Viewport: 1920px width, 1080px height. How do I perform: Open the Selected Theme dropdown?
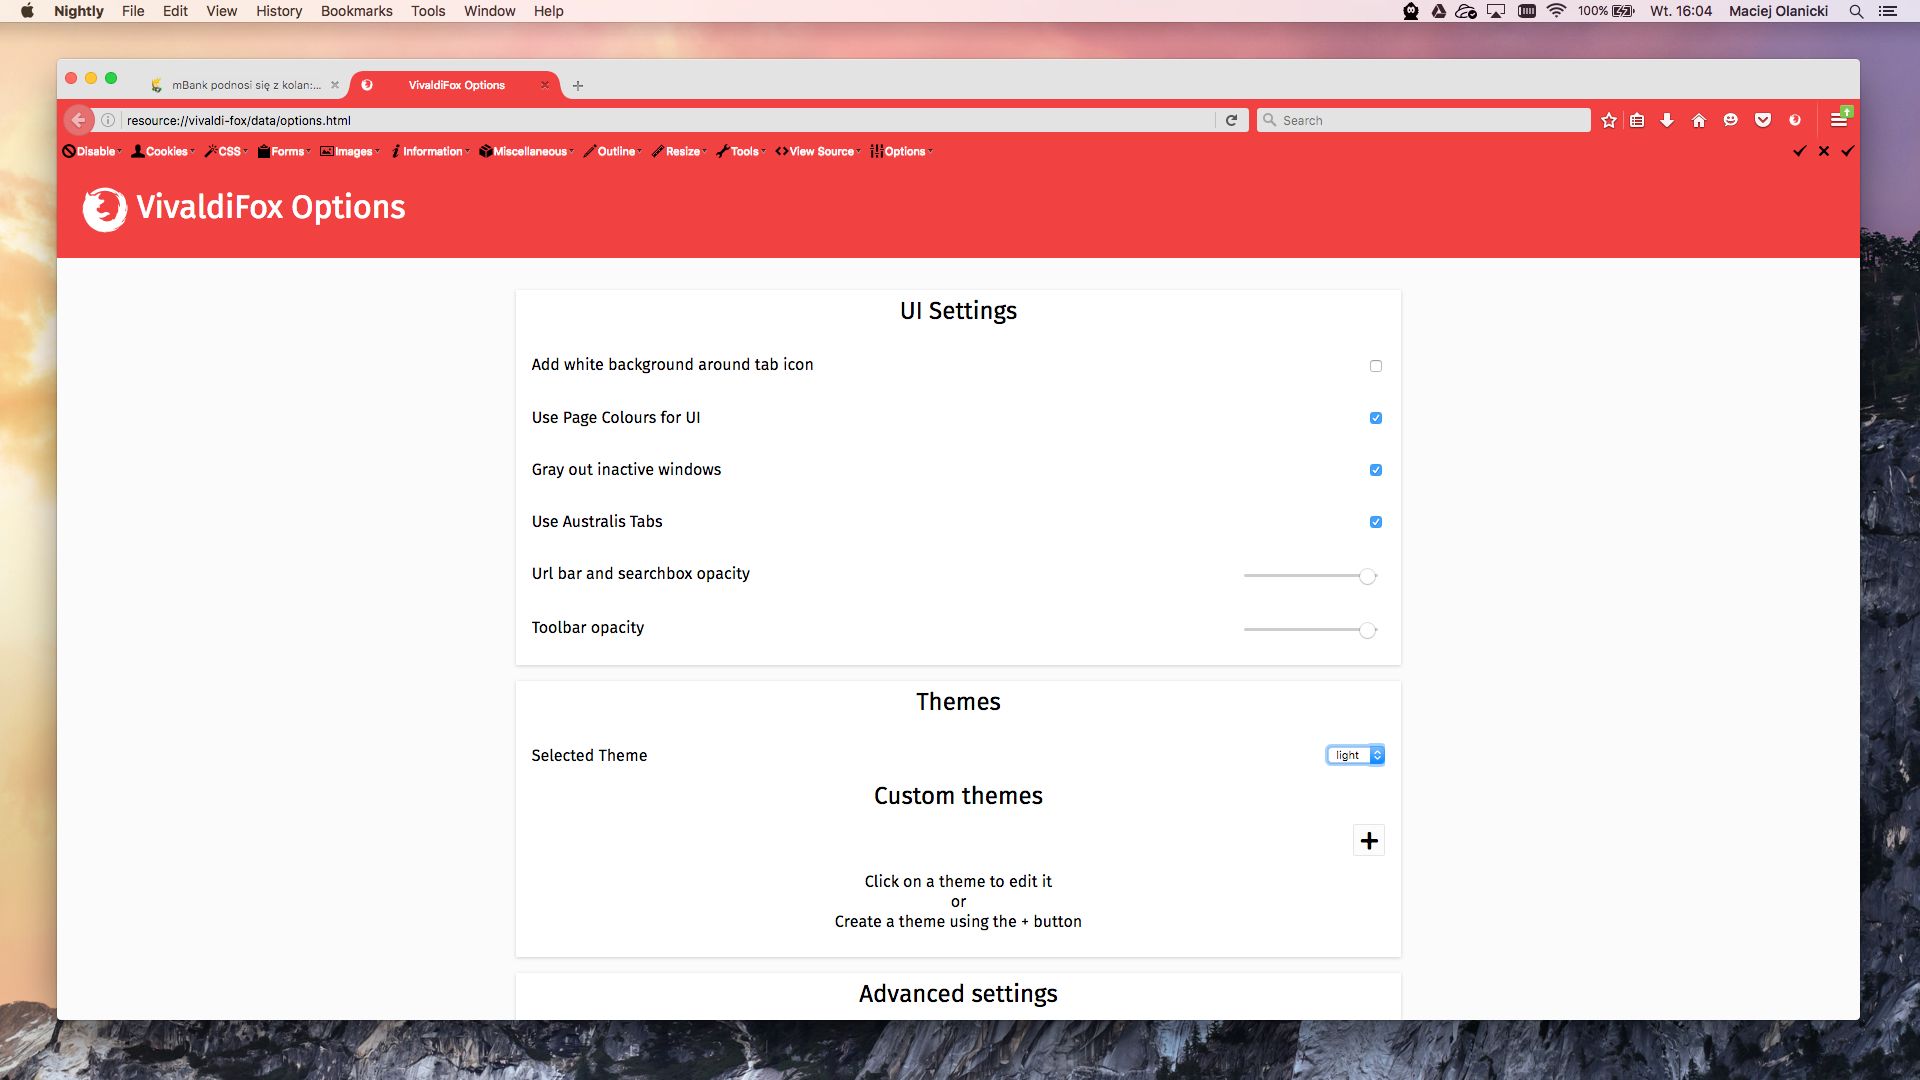point(1355,755)
